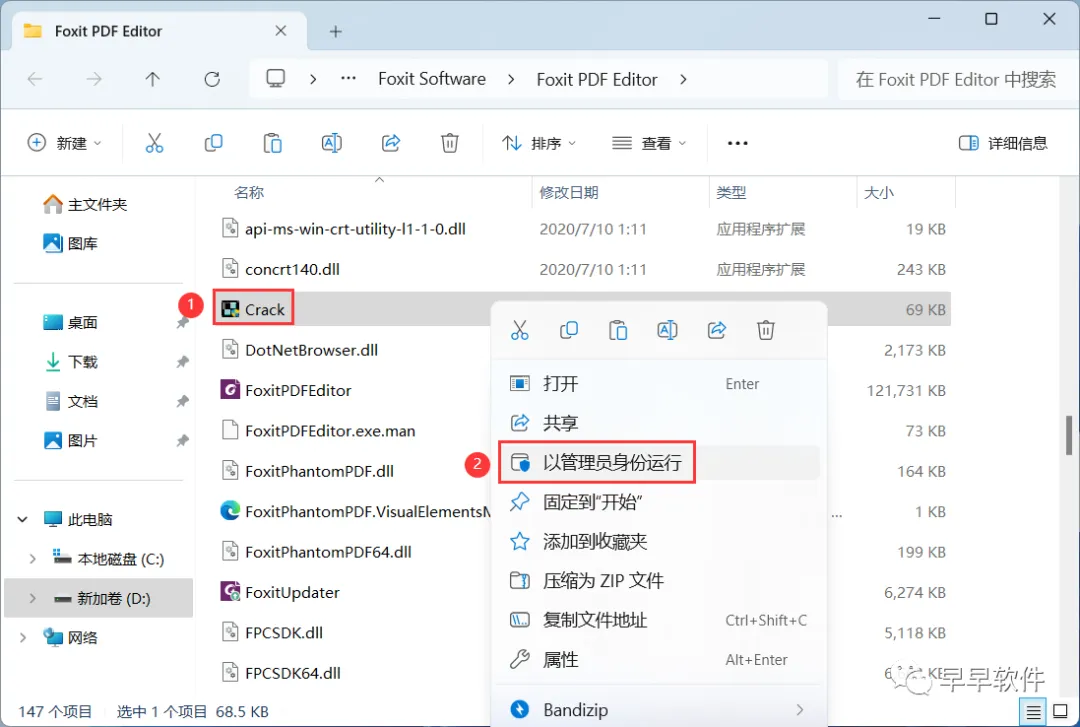This screenshot has width=1080, height=727.
Task: Open 主文件夹 in the sidebar
Action: click(85, 204)
